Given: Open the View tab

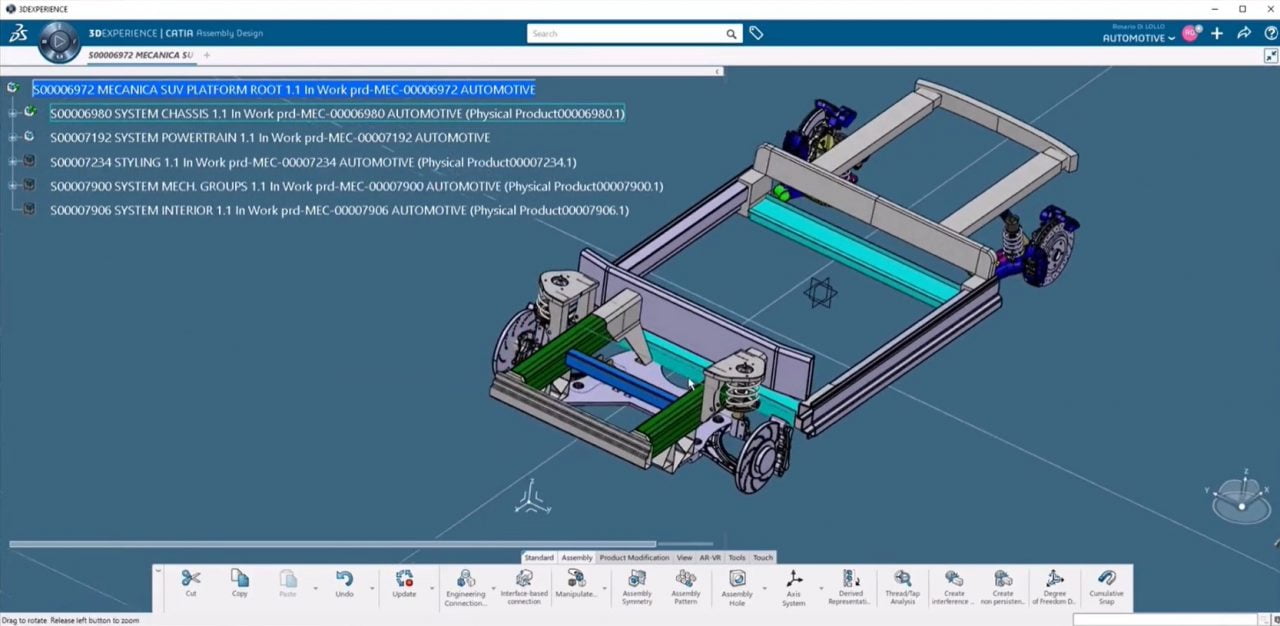Looking at the screenshot, I should 684,558.
